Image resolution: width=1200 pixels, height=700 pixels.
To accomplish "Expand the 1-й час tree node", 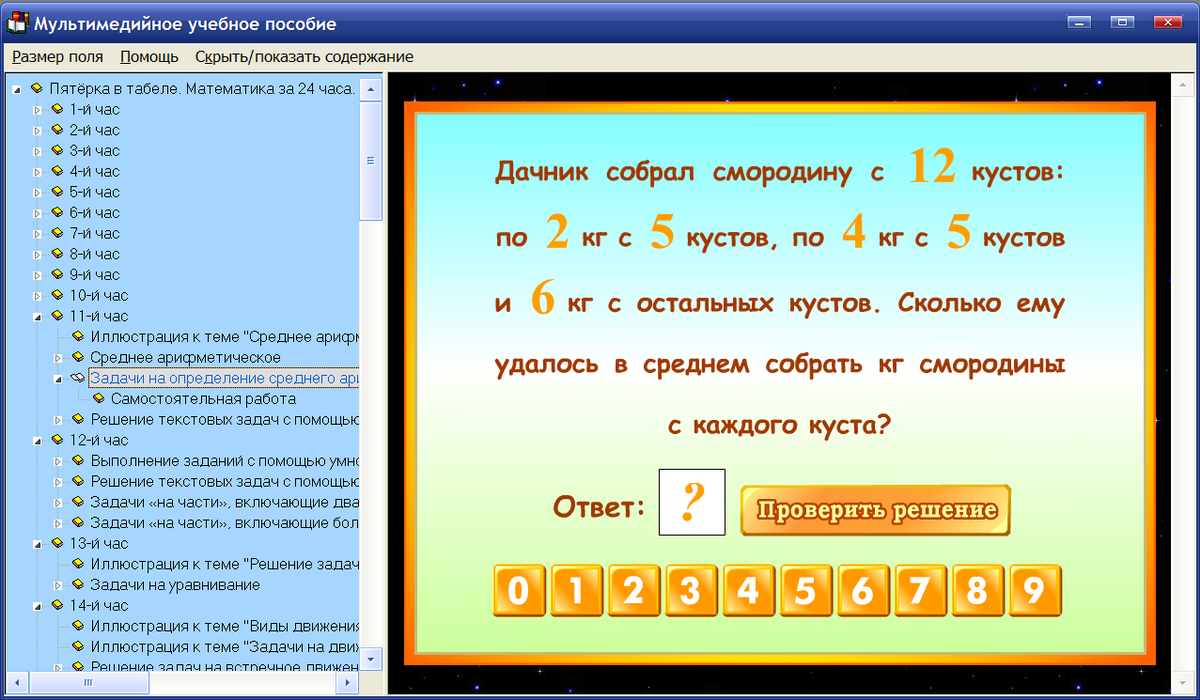I will pos(38,109).
